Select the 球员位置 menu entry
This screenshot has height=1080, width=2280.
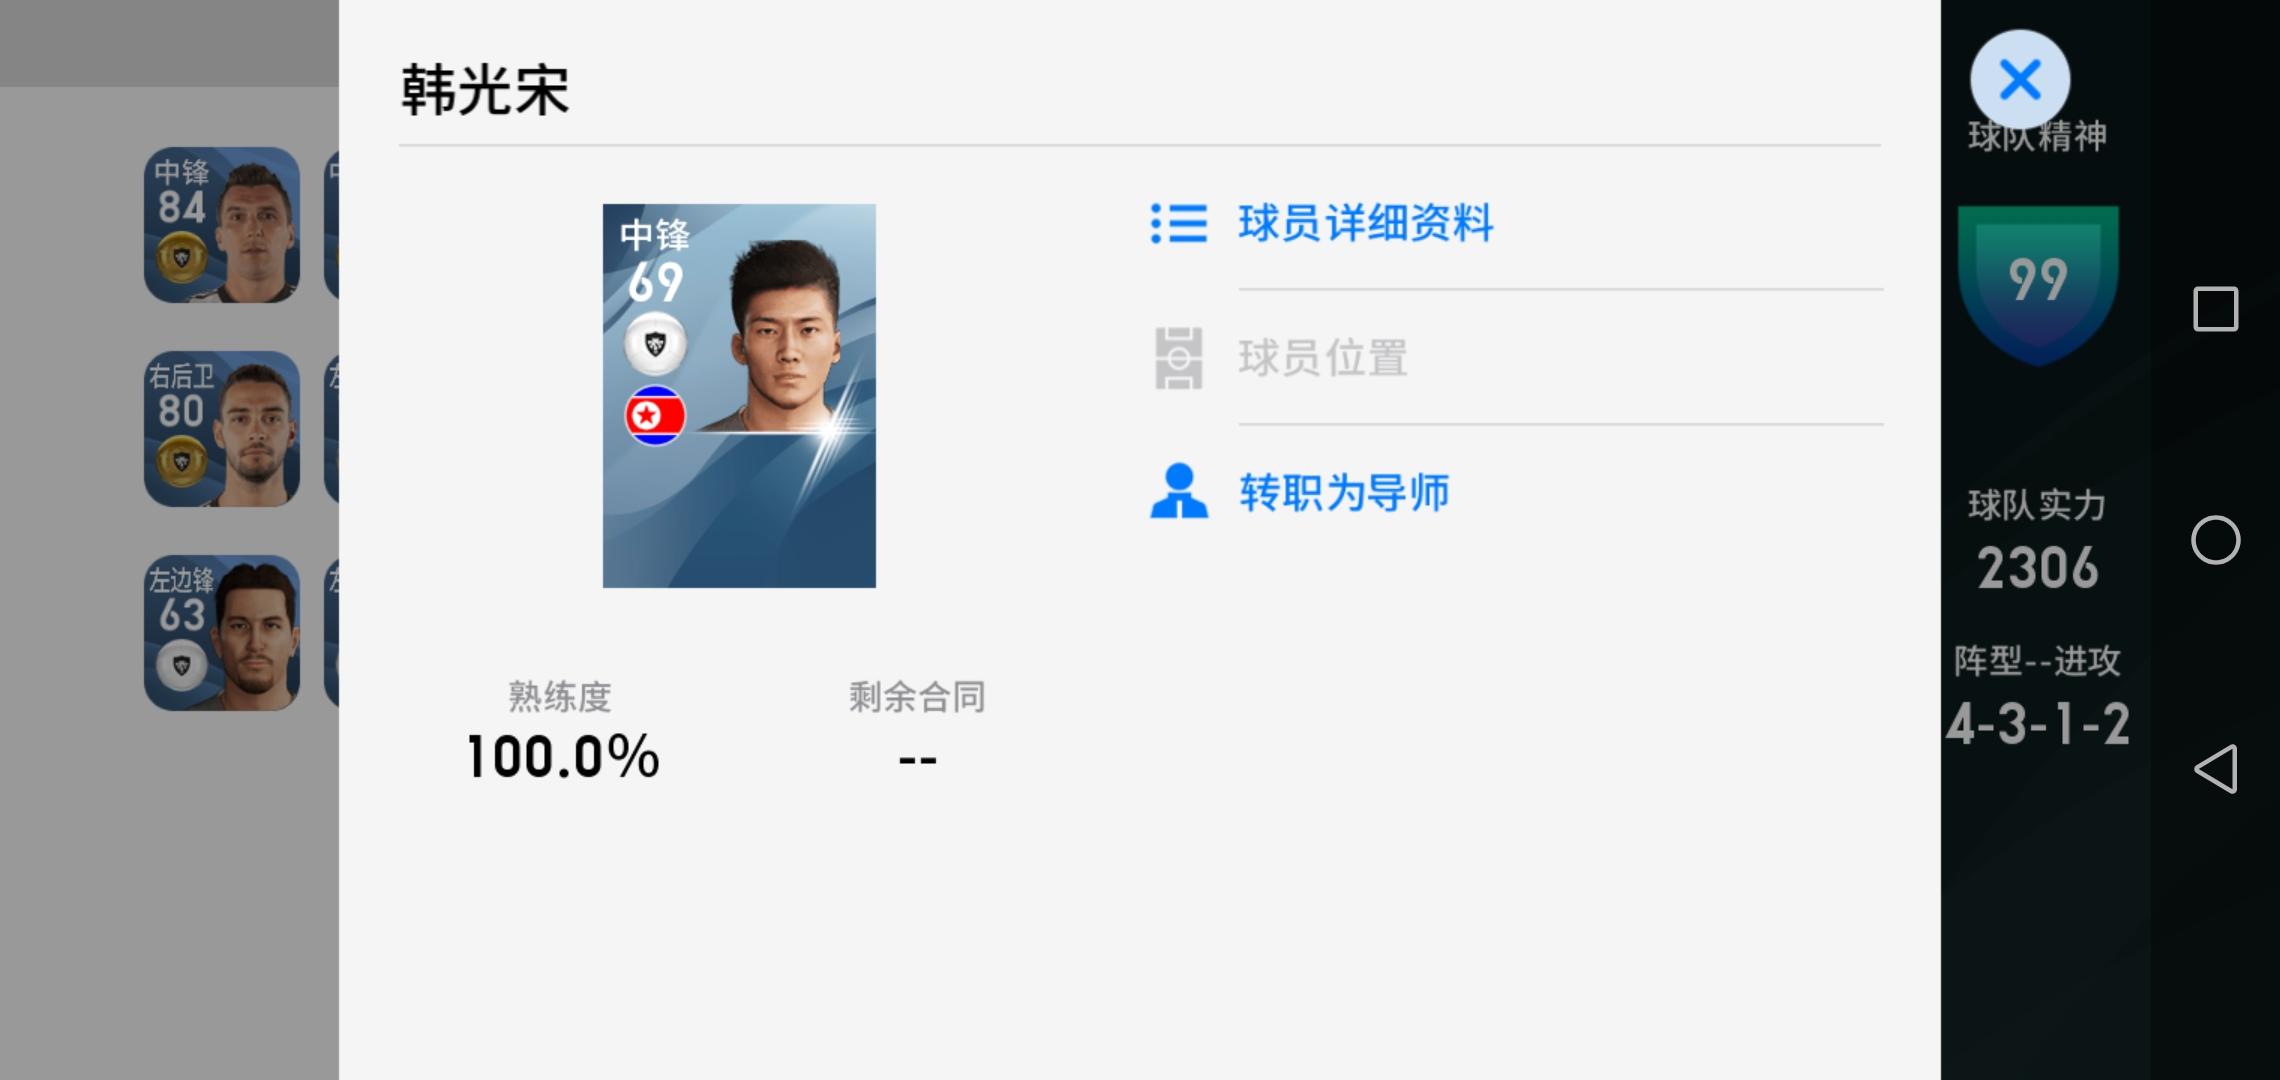pyautogui.click(x=1323, y=358)
